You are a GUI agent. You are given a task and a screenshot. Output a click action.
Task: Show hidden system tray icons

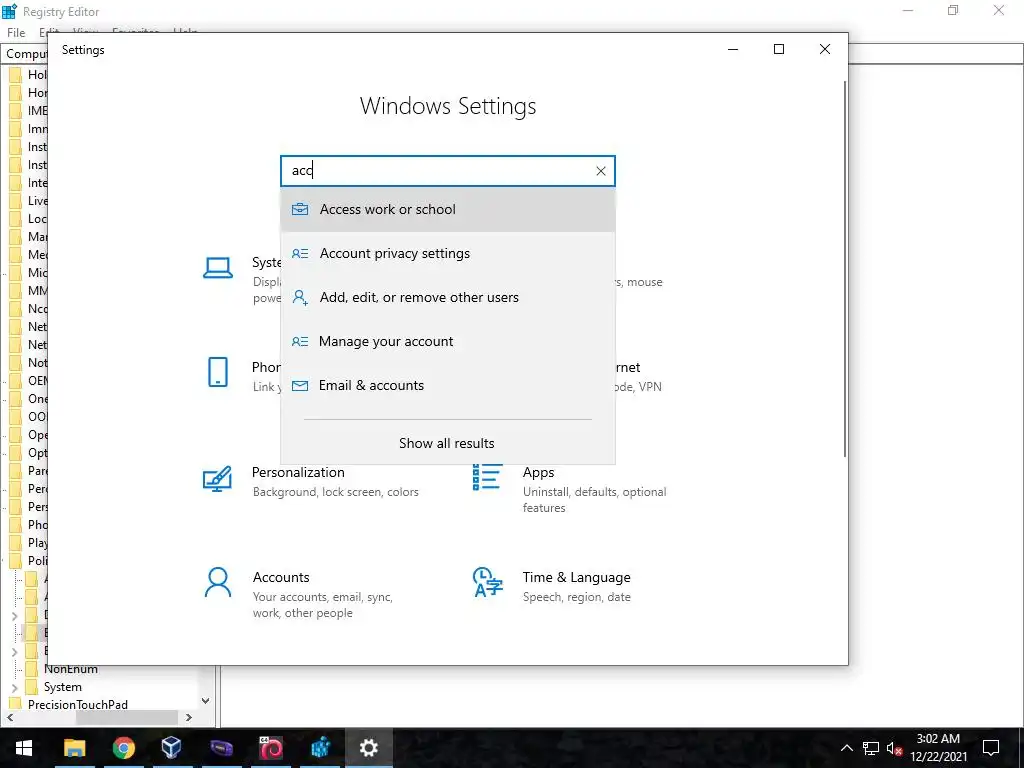846,748
